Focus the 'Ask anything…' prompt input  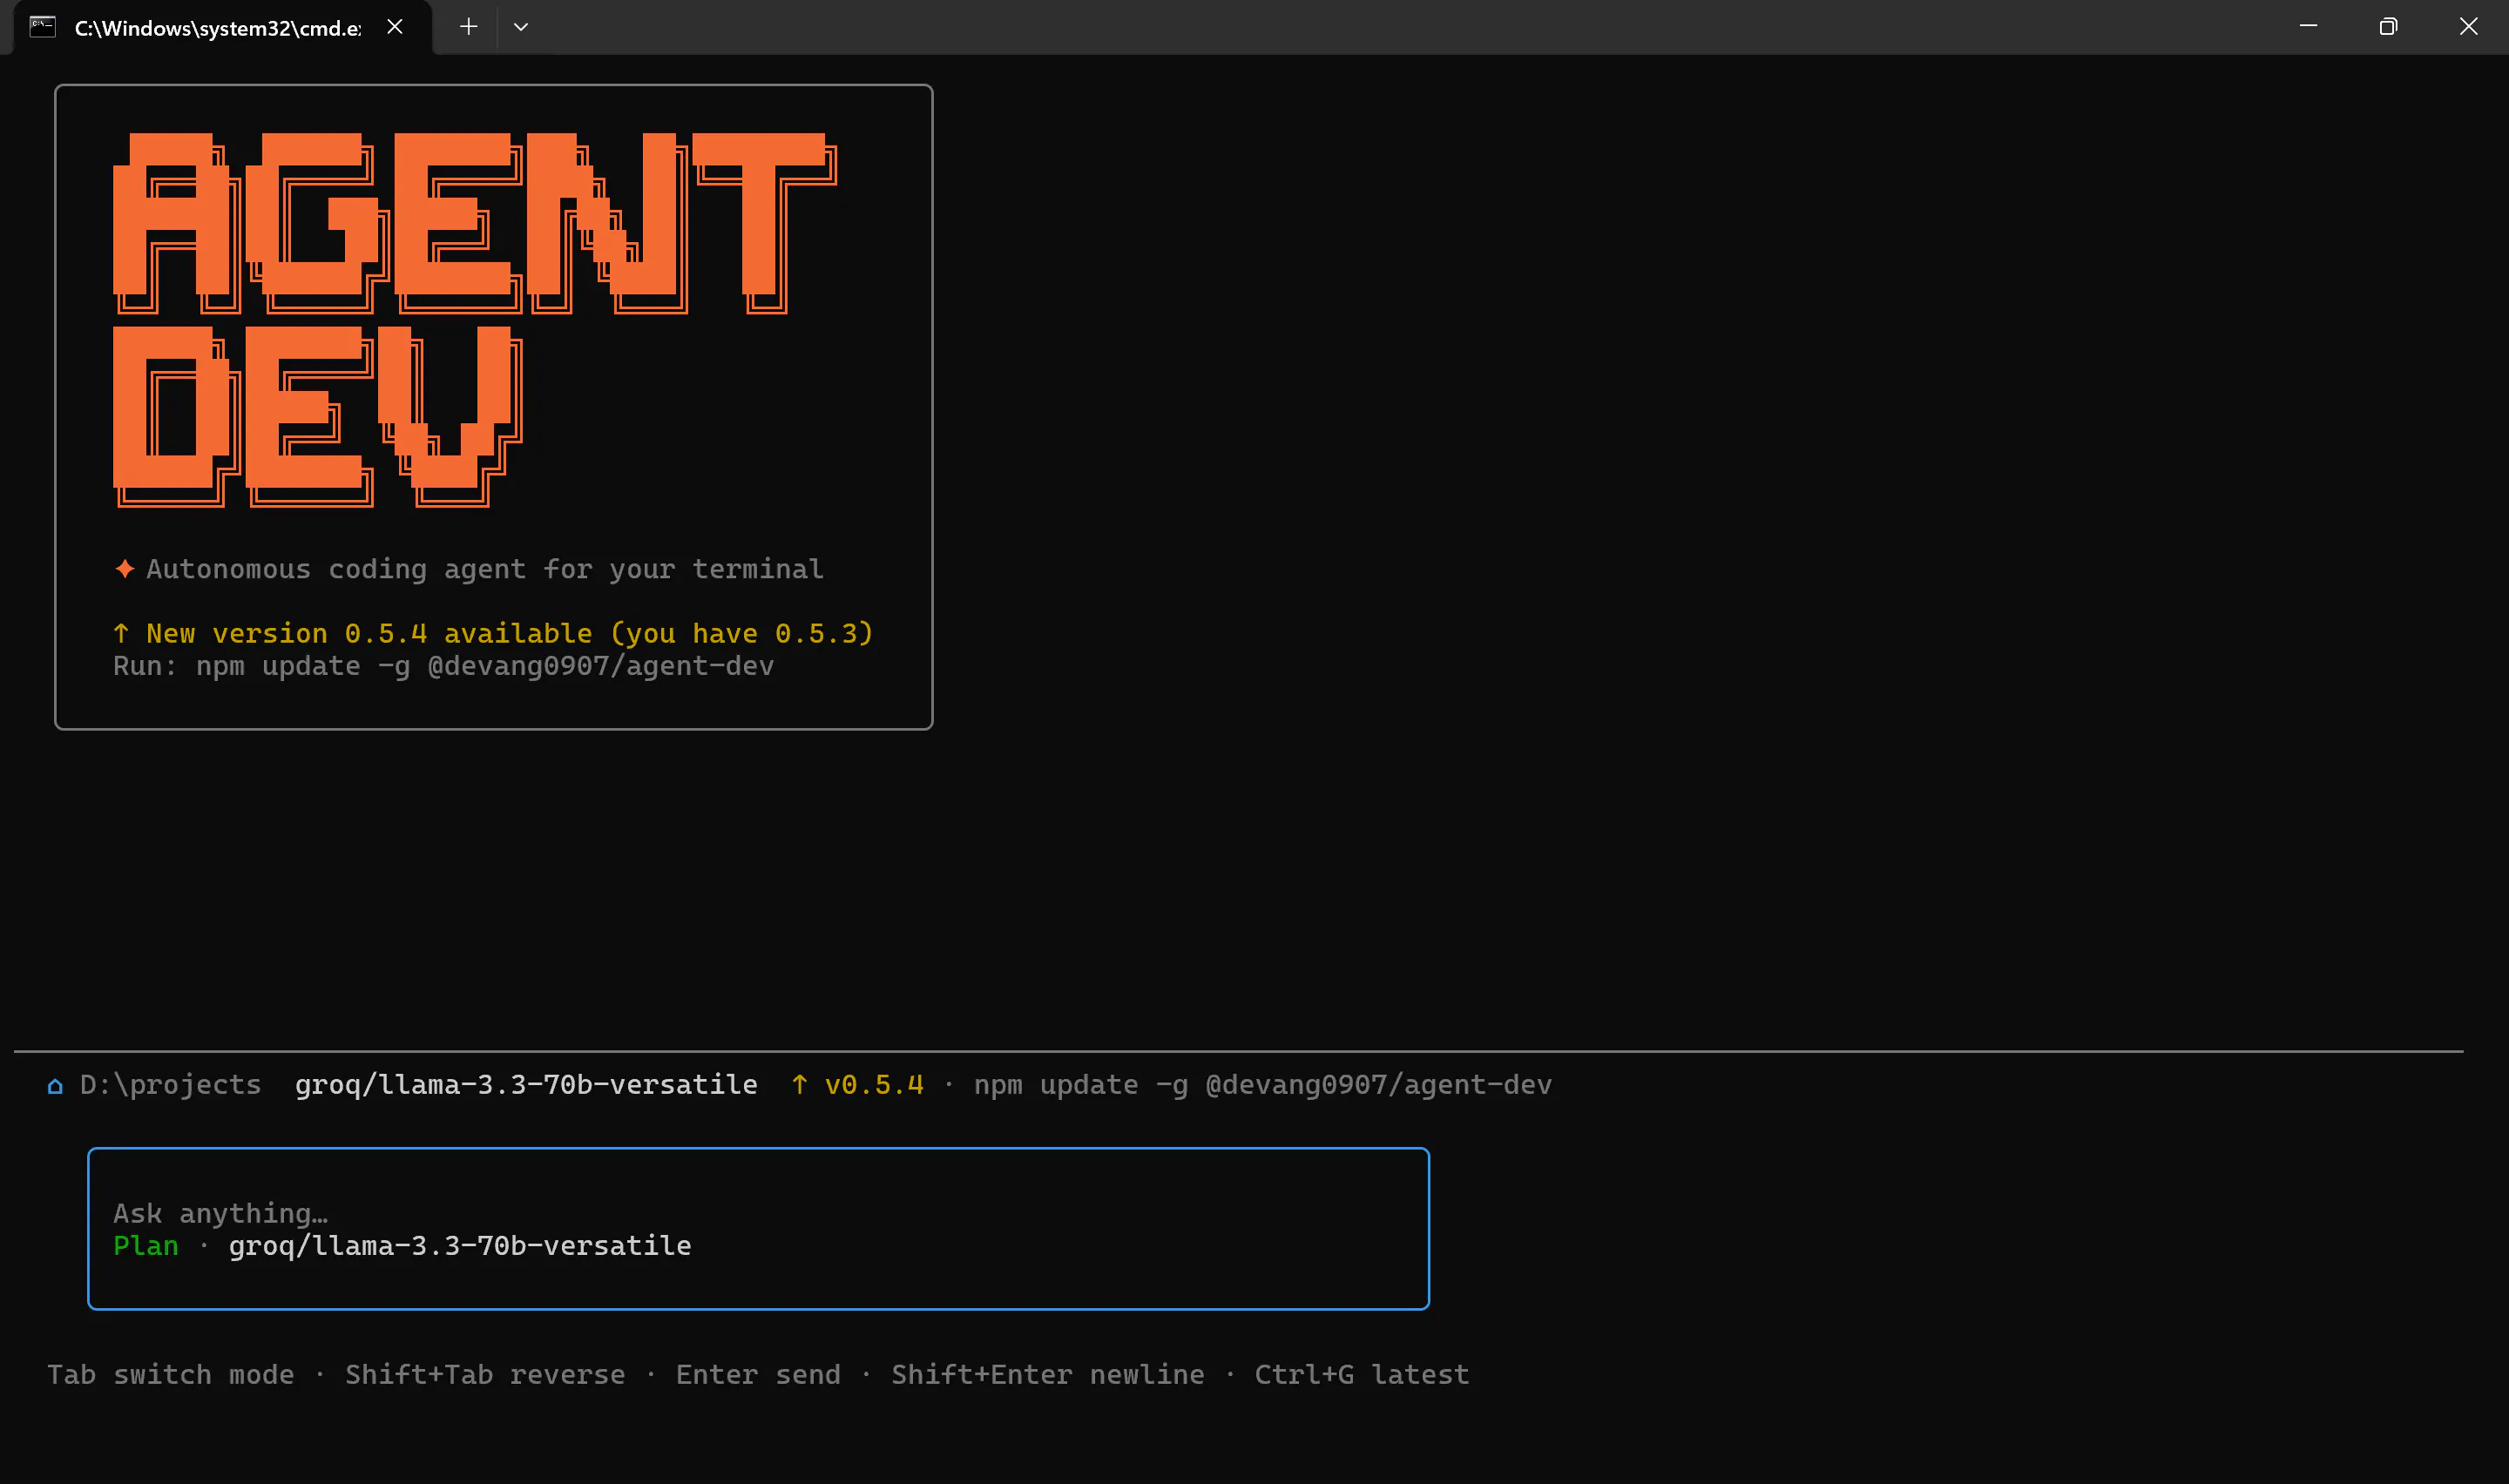click(758, 1228)
